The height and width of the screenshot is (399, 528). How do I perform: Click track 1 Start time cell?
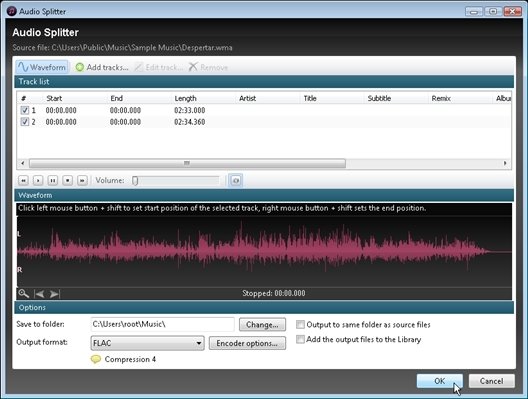pyautogui.click(x=61, y=110)
